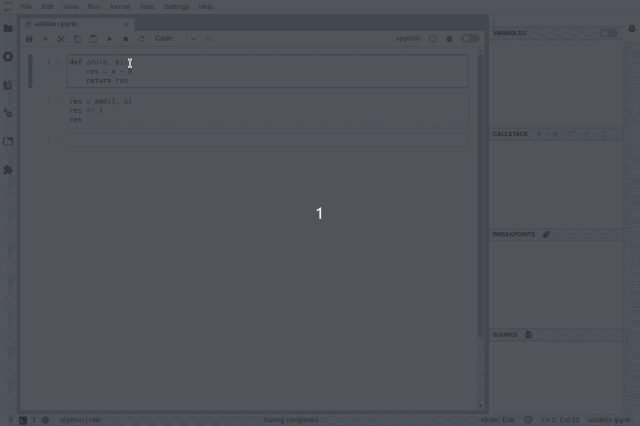Viewport: 640px width, 426px height.
Task: Click the terminal count icon in status bar
Action: (23, 420)
